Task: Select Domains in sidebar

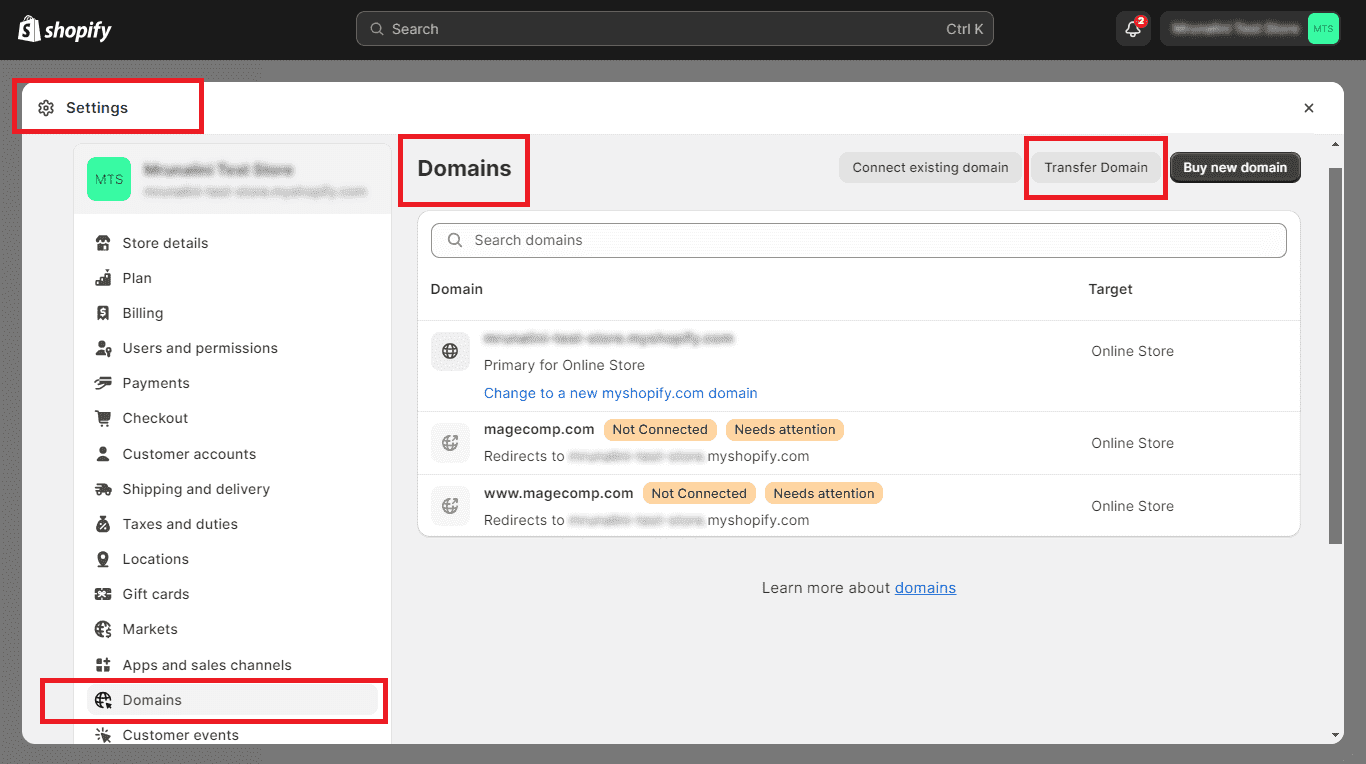Action: tap(232, 700)
